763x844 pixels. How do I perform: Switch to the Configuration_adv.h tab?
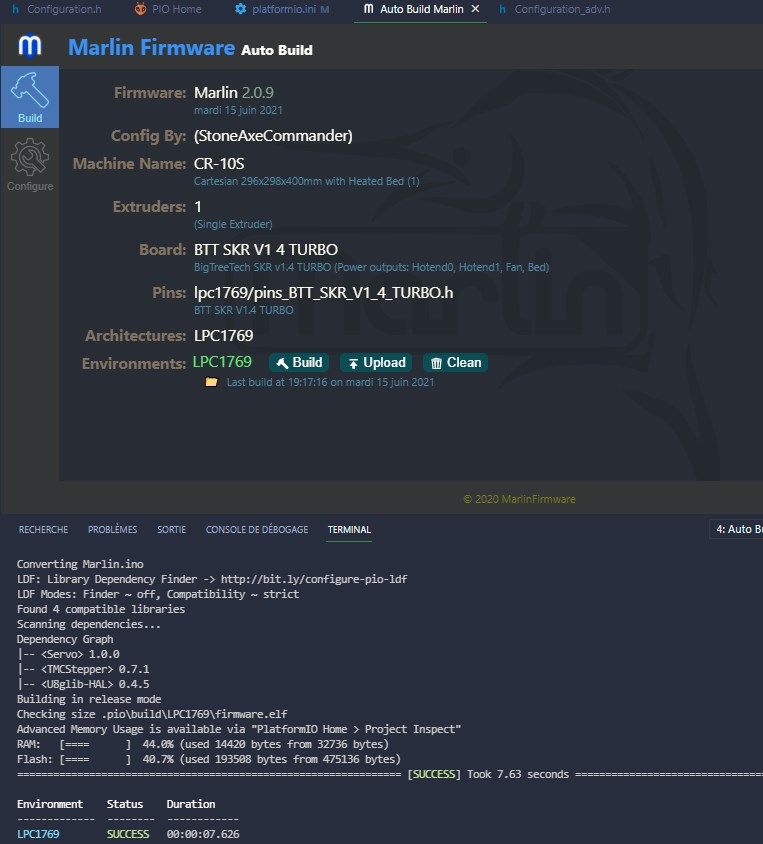pos(555,9)
